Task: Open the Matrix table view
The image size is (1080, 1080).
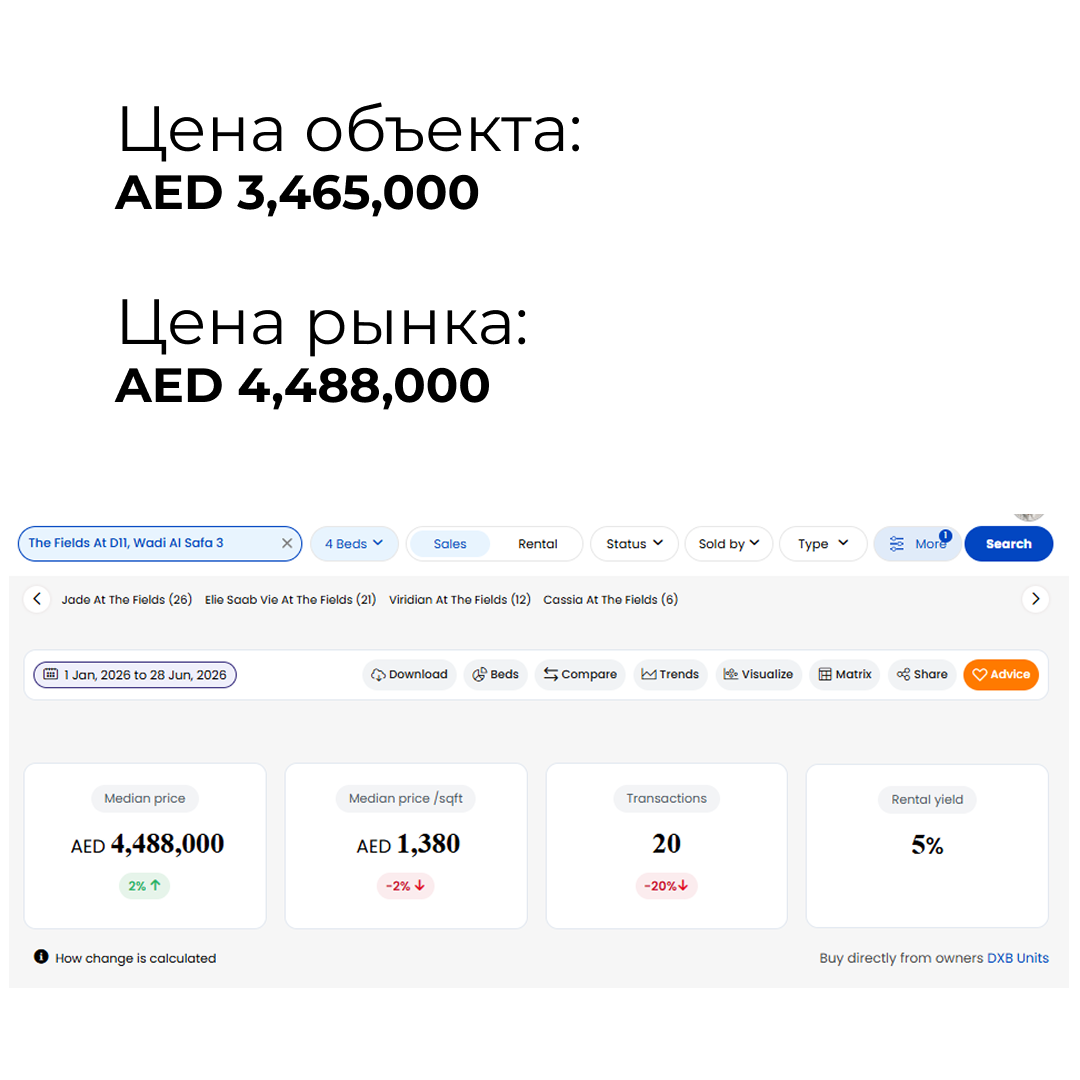Action: click(x=845, y=674)
